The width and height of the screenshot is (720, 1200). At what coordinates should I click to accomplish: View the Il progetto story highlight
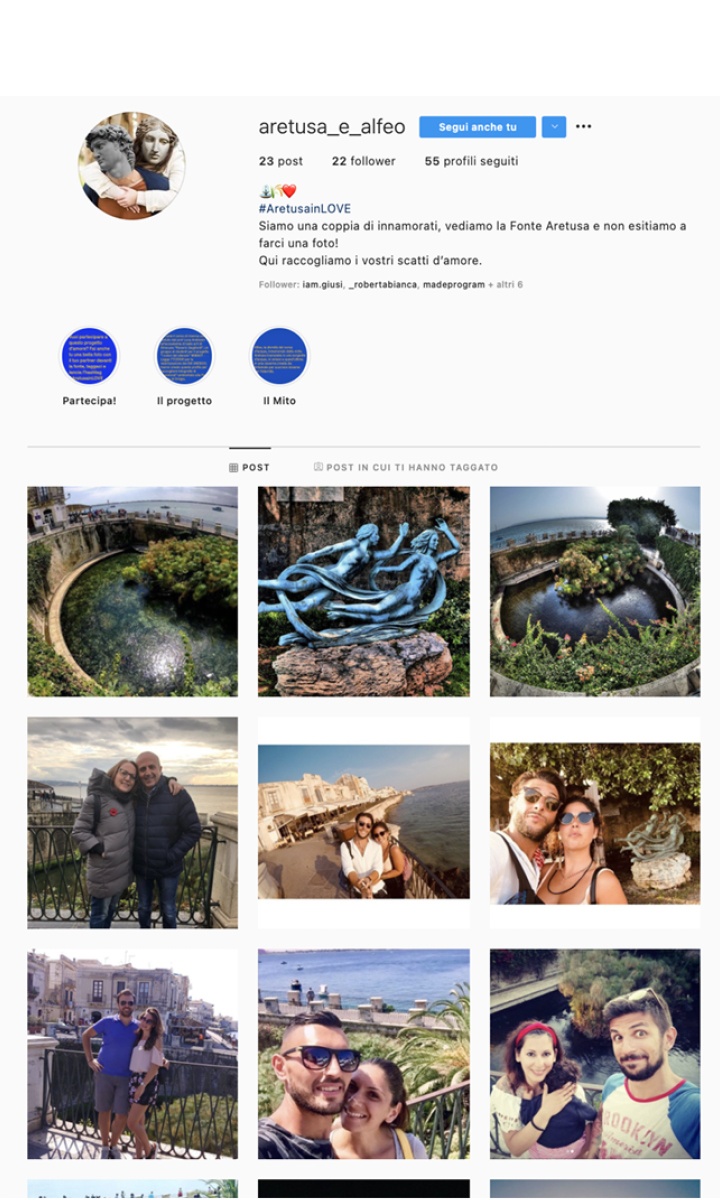184,356
